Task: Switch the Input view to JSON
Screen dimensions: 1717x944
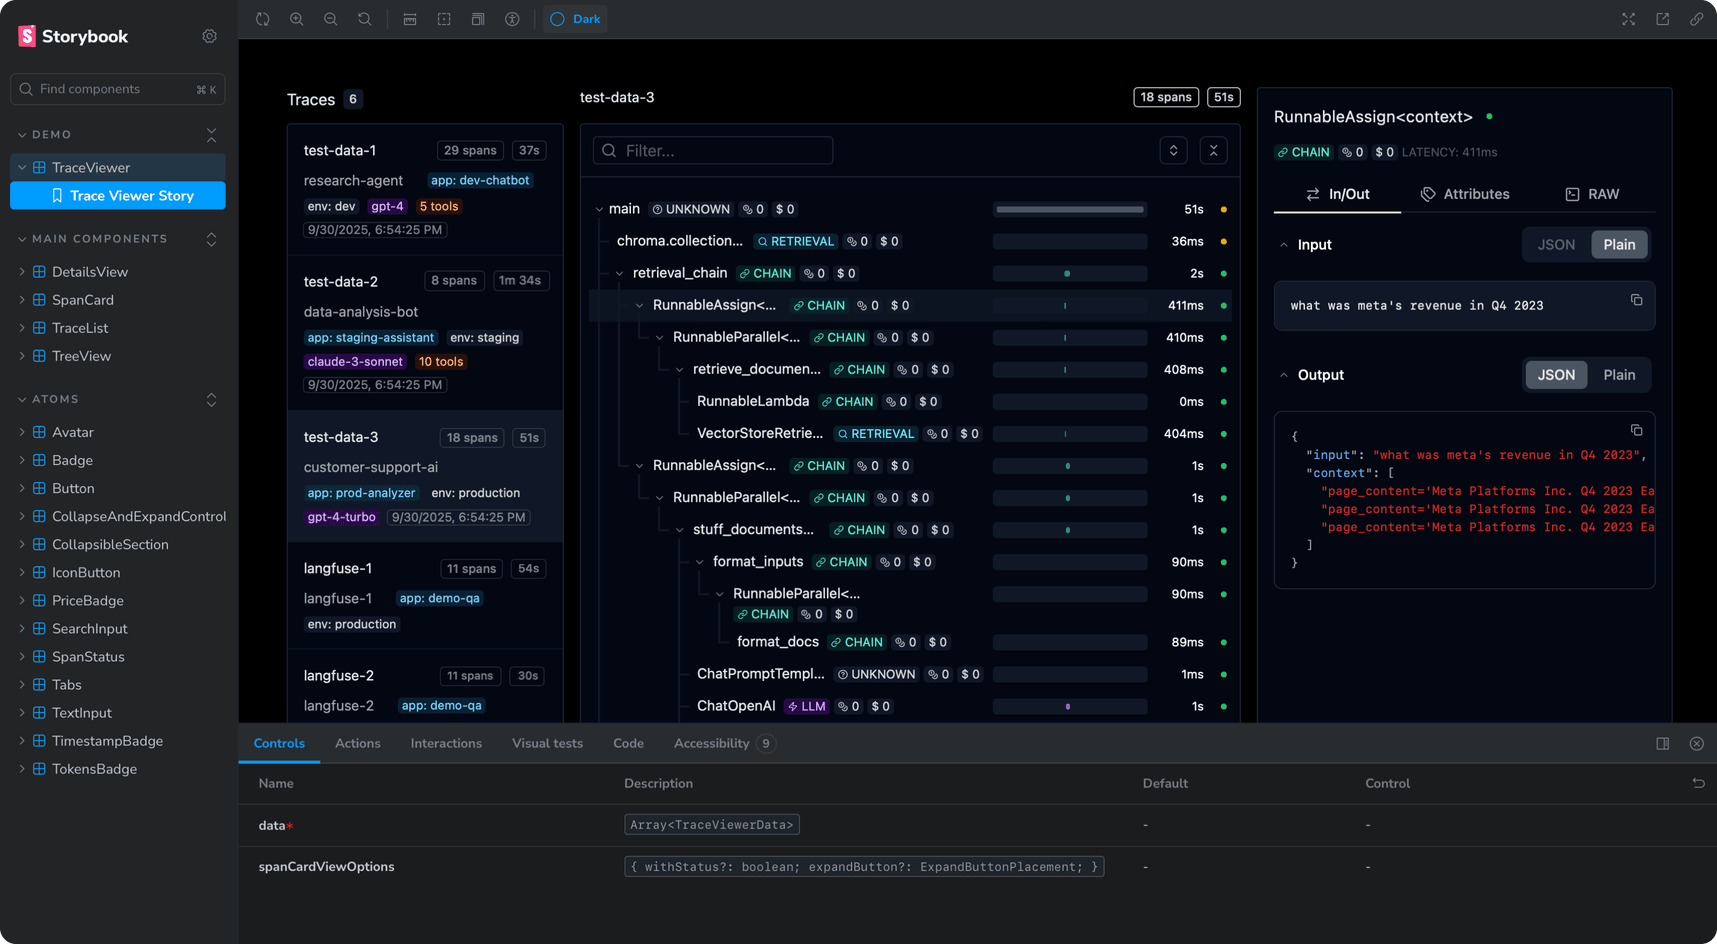Action: click(x=1555, y=244)
